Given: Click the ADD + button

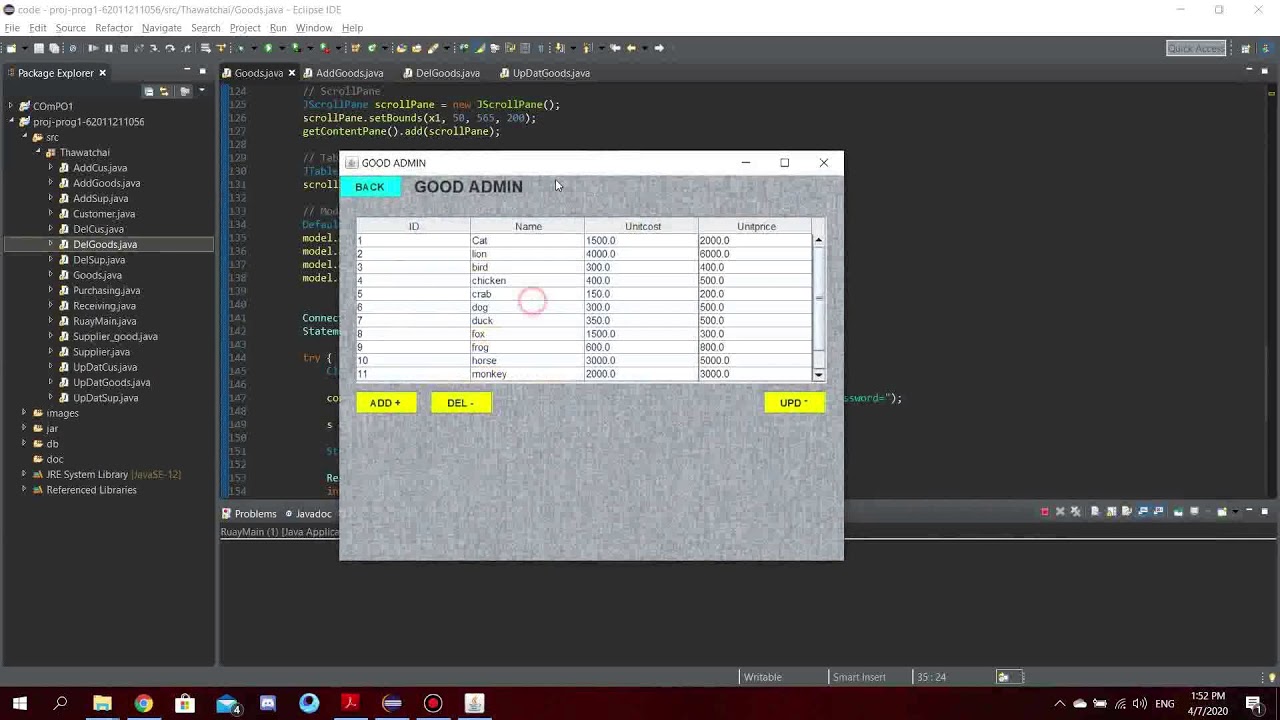Looking at the screenshot, I should (x=385, y=403).
